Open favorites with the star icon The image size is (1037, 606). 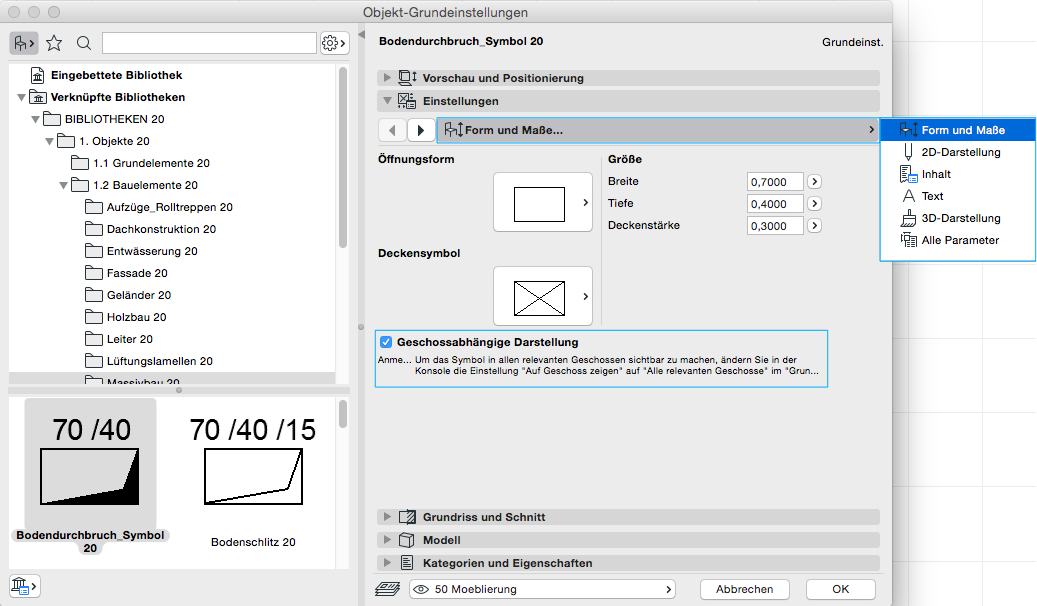click(54, 43)
